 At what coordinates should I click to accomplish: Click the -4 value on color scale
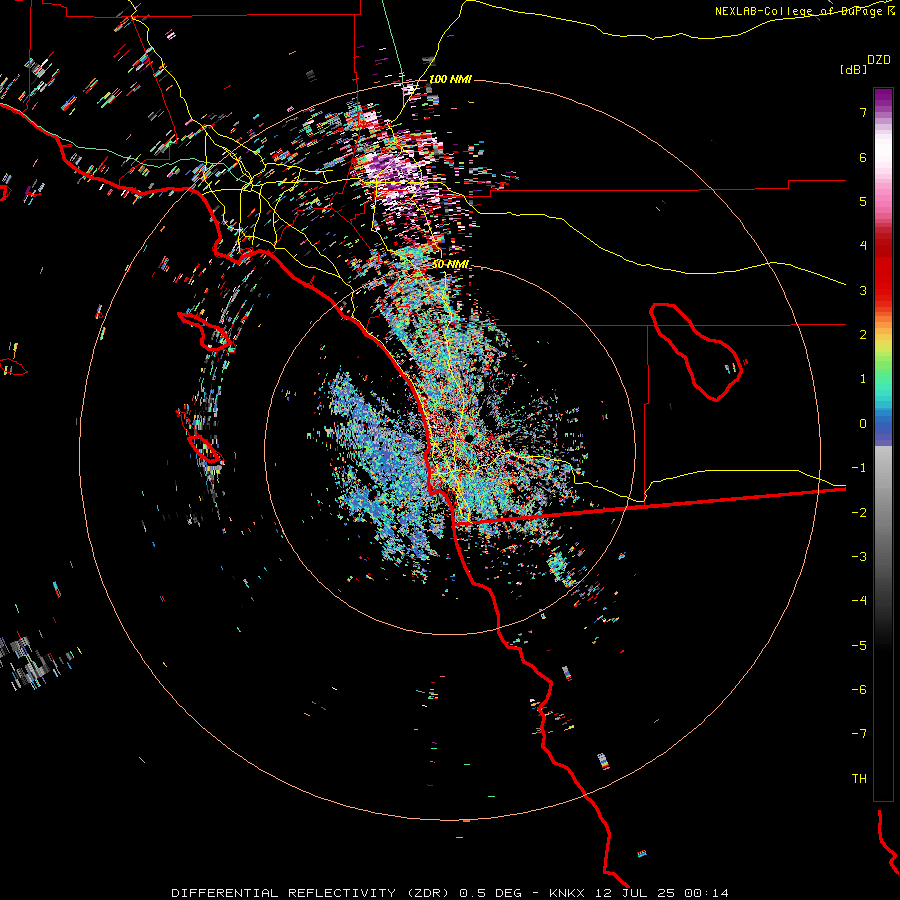click(x=859, y=601)
